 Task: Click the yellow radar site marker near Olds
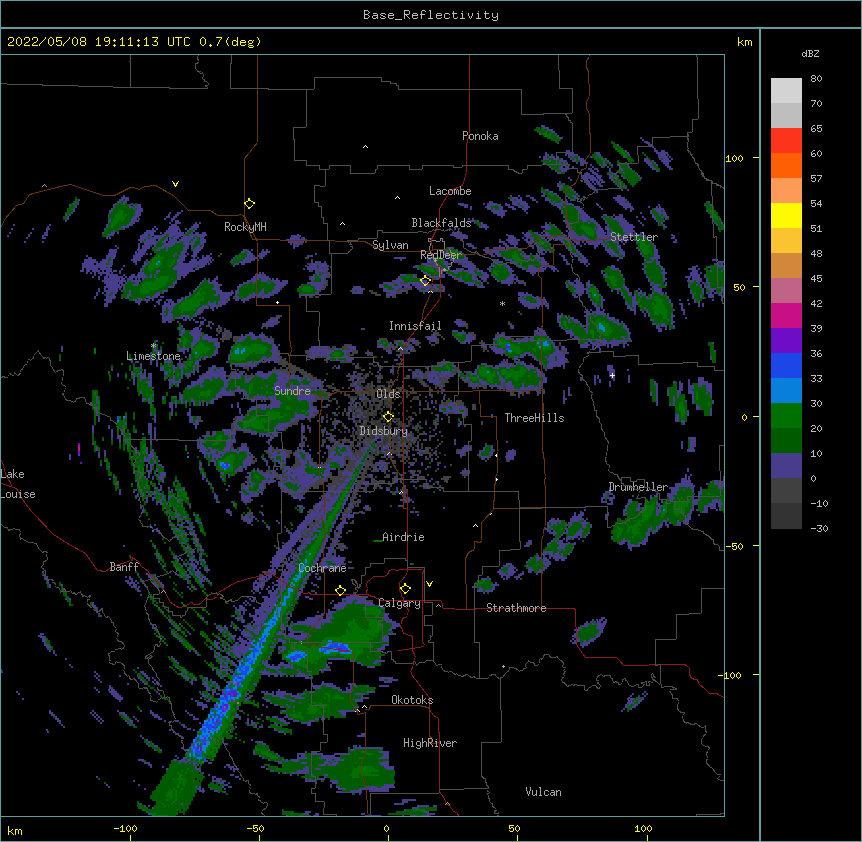(x=388, y=416)
